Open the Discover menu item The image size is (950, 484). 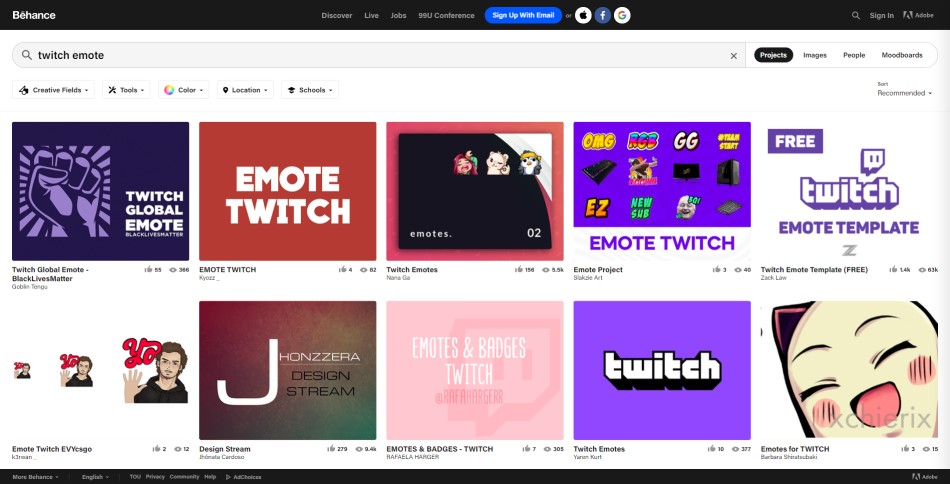pos(337,16)
